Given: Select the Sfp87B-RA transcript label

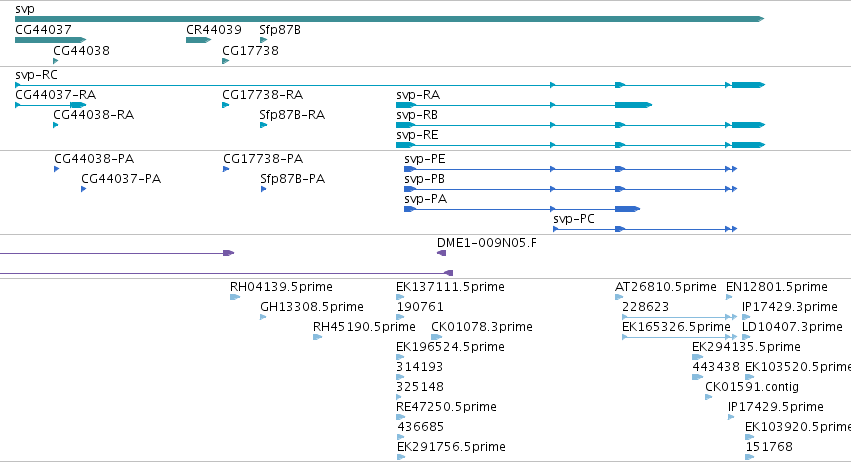Looking at the screenshot, I should [x=292, y=115].
